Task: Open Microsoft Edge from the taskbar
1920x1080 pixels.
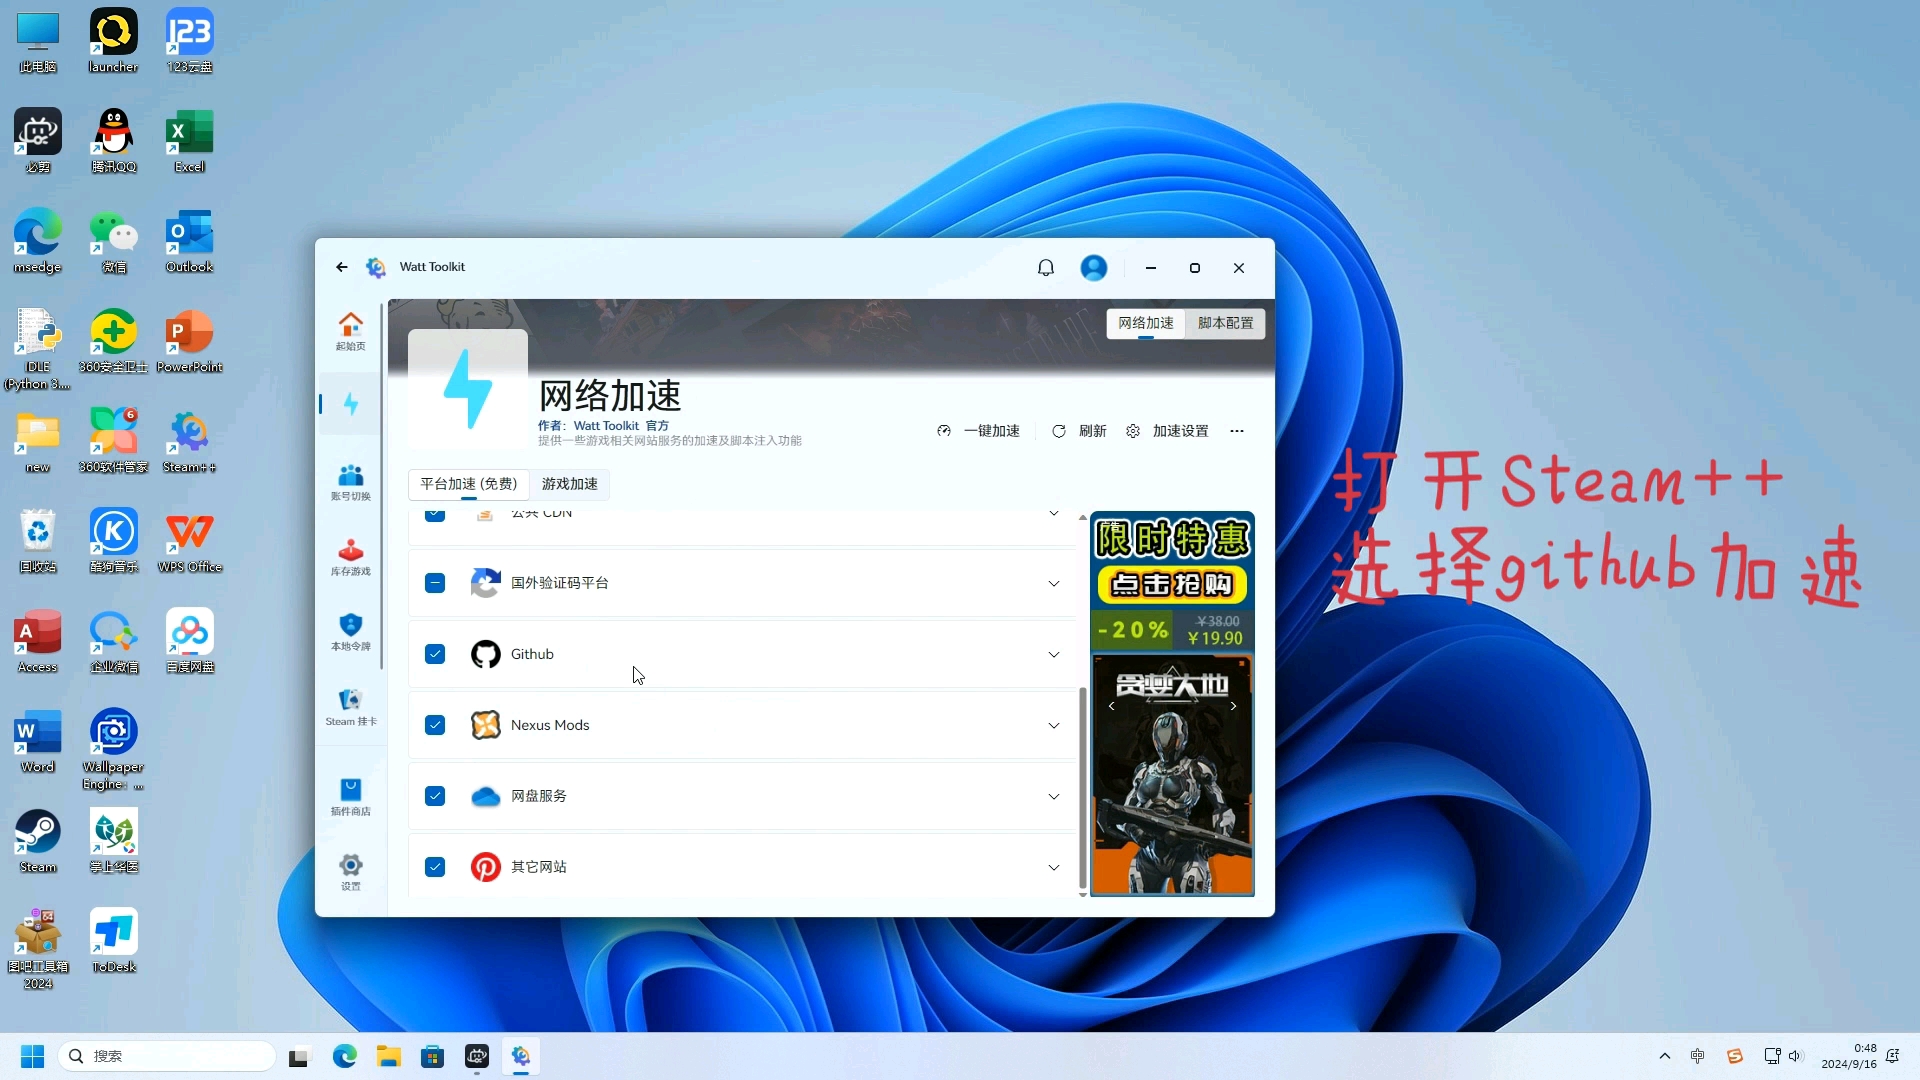Action: [x=345, y=1056]
